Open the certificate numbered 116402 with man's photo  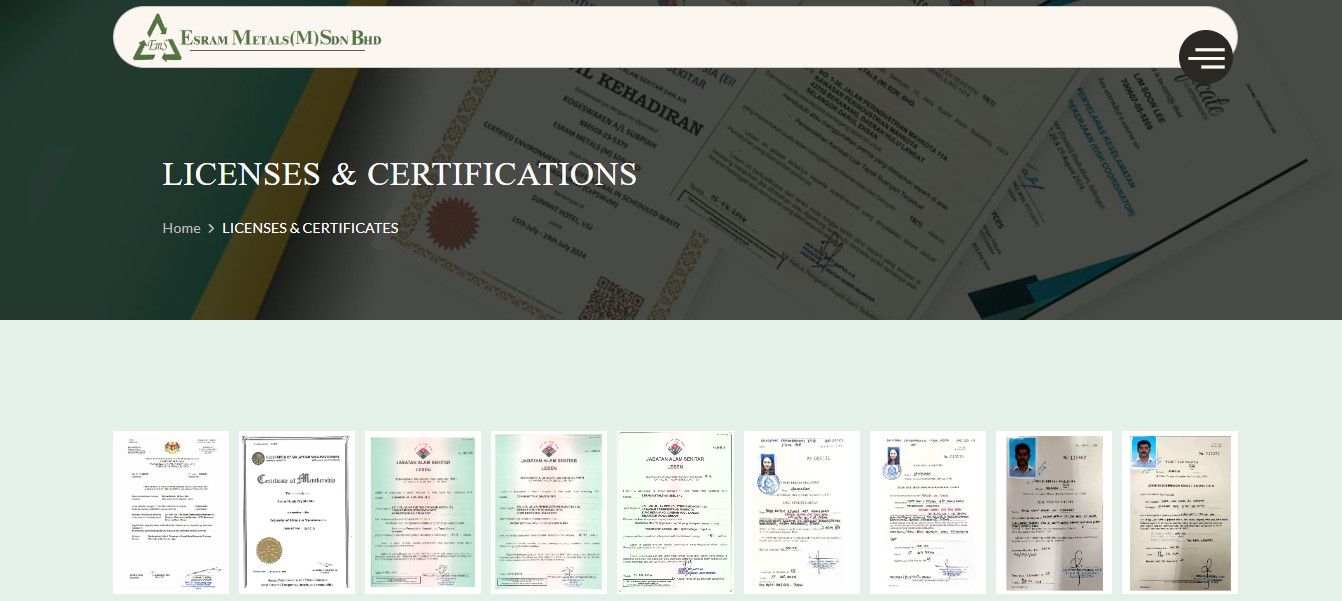1053,511
